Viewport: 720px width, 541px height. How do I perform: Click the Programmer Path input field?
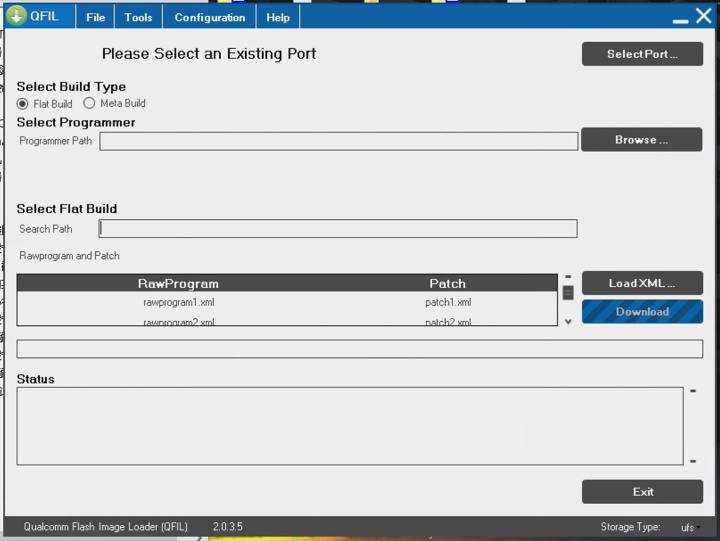[x=338, y=141]
